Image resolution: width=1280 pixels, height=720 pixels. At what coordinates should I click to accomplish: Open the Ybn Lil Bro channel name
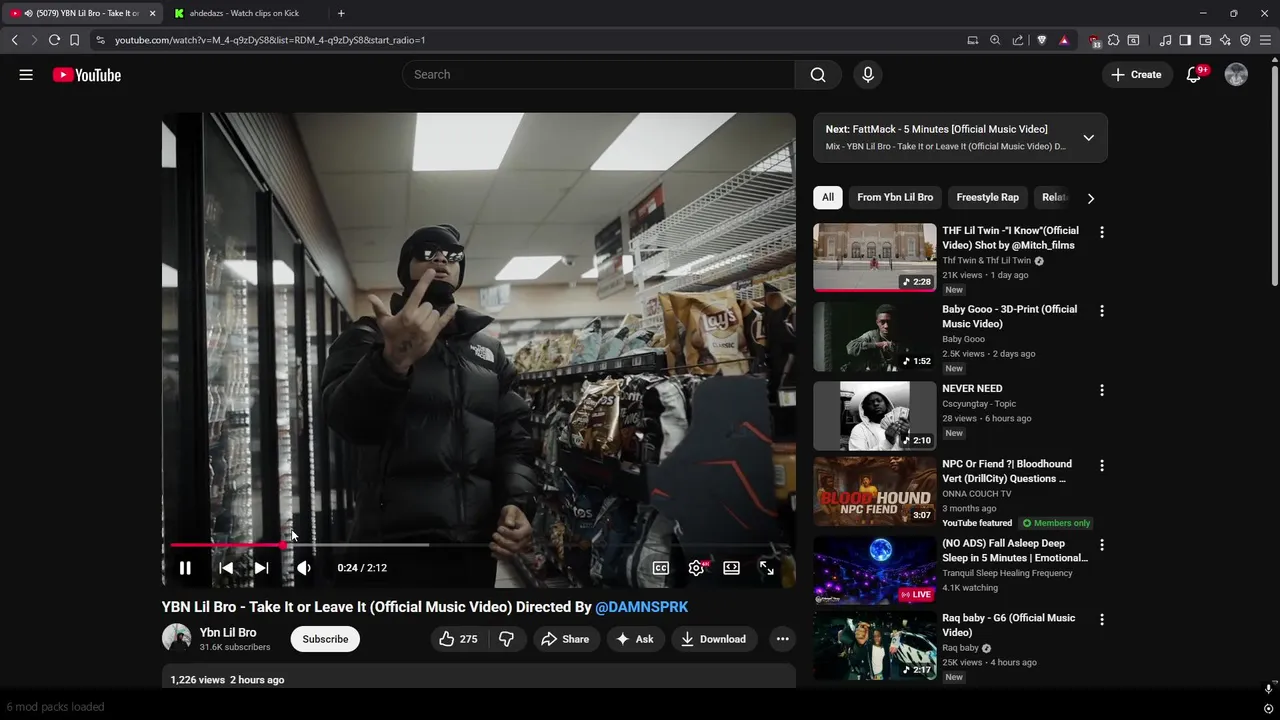coord(228,633)
